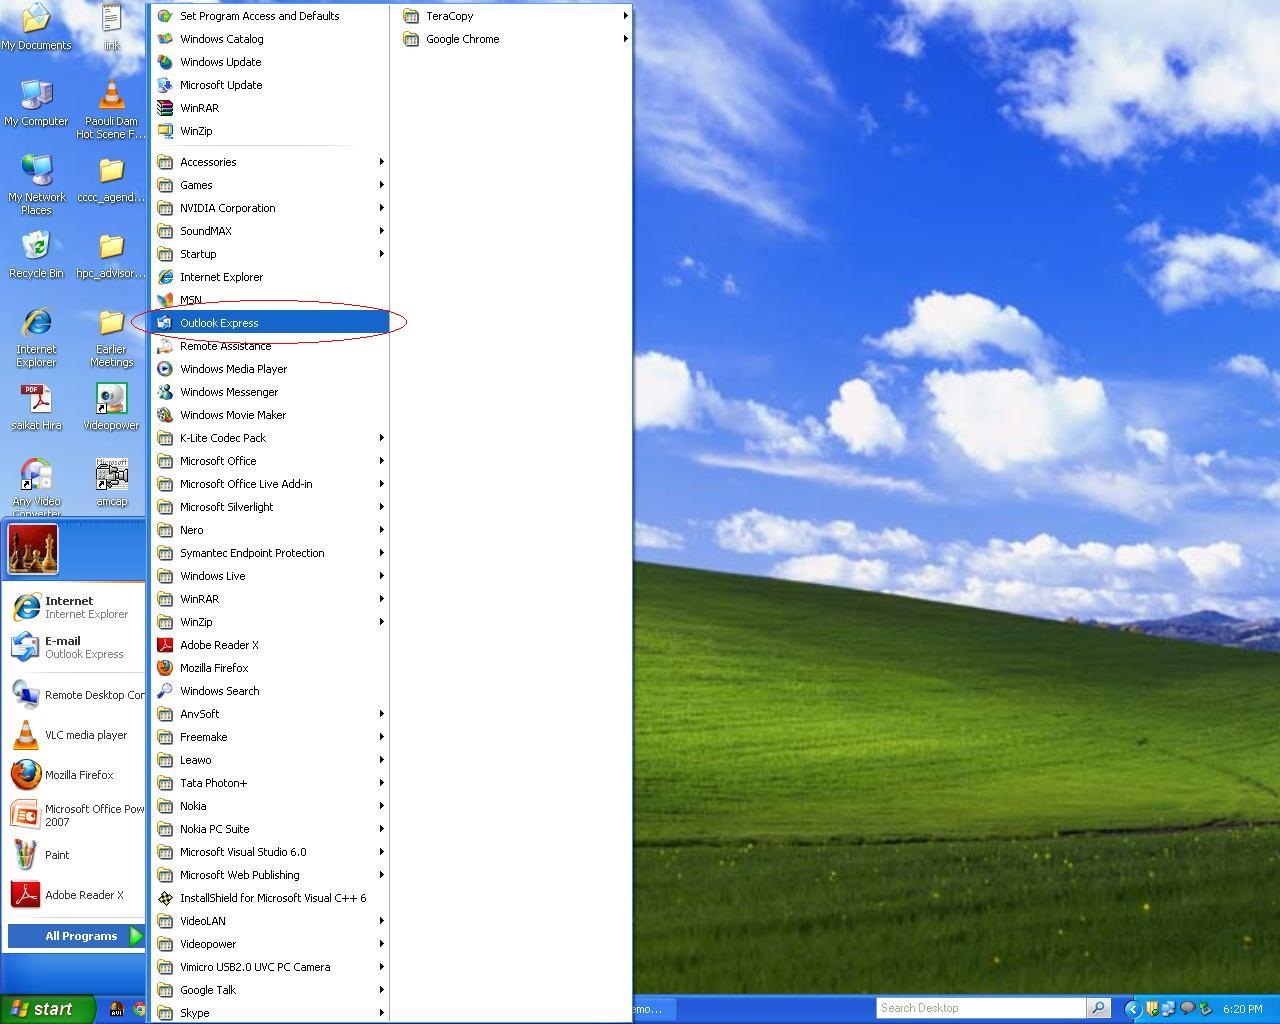Open the Freemake program folder
1280x1024 pixels.
click(x=271, y=737)
